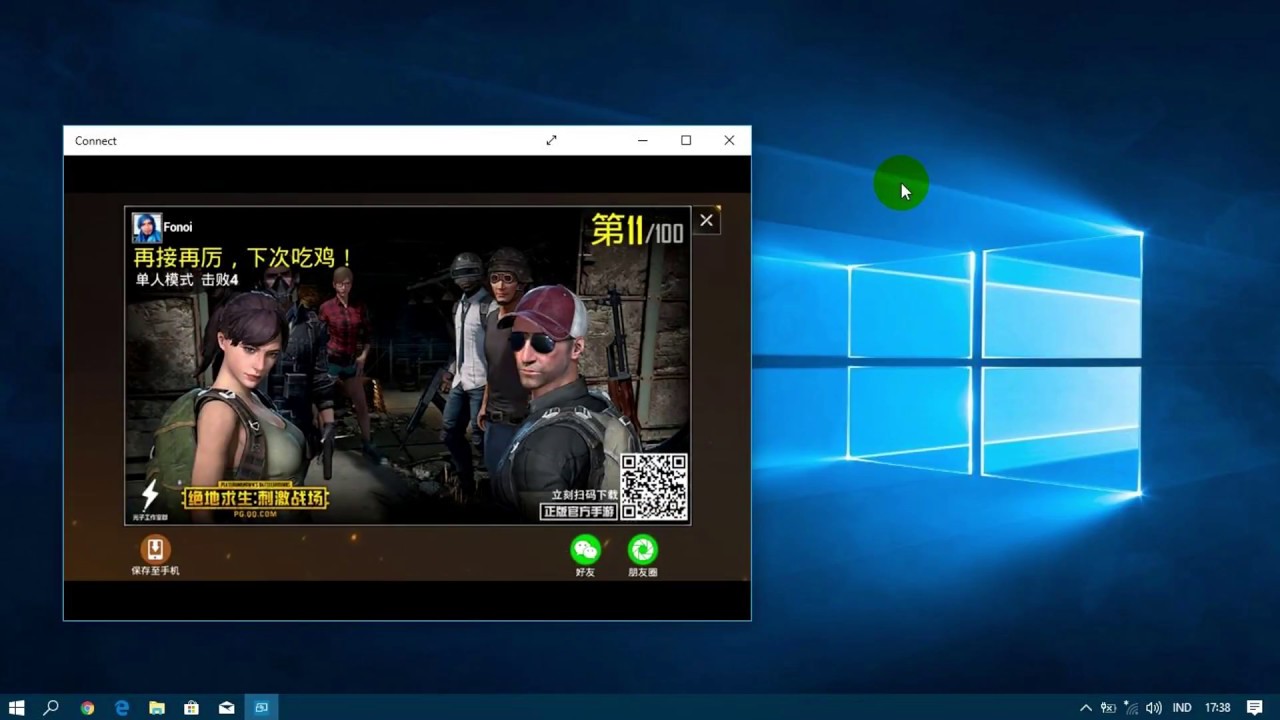Click the Fonoi player name

pyautogui.click(x=178, y=227)
